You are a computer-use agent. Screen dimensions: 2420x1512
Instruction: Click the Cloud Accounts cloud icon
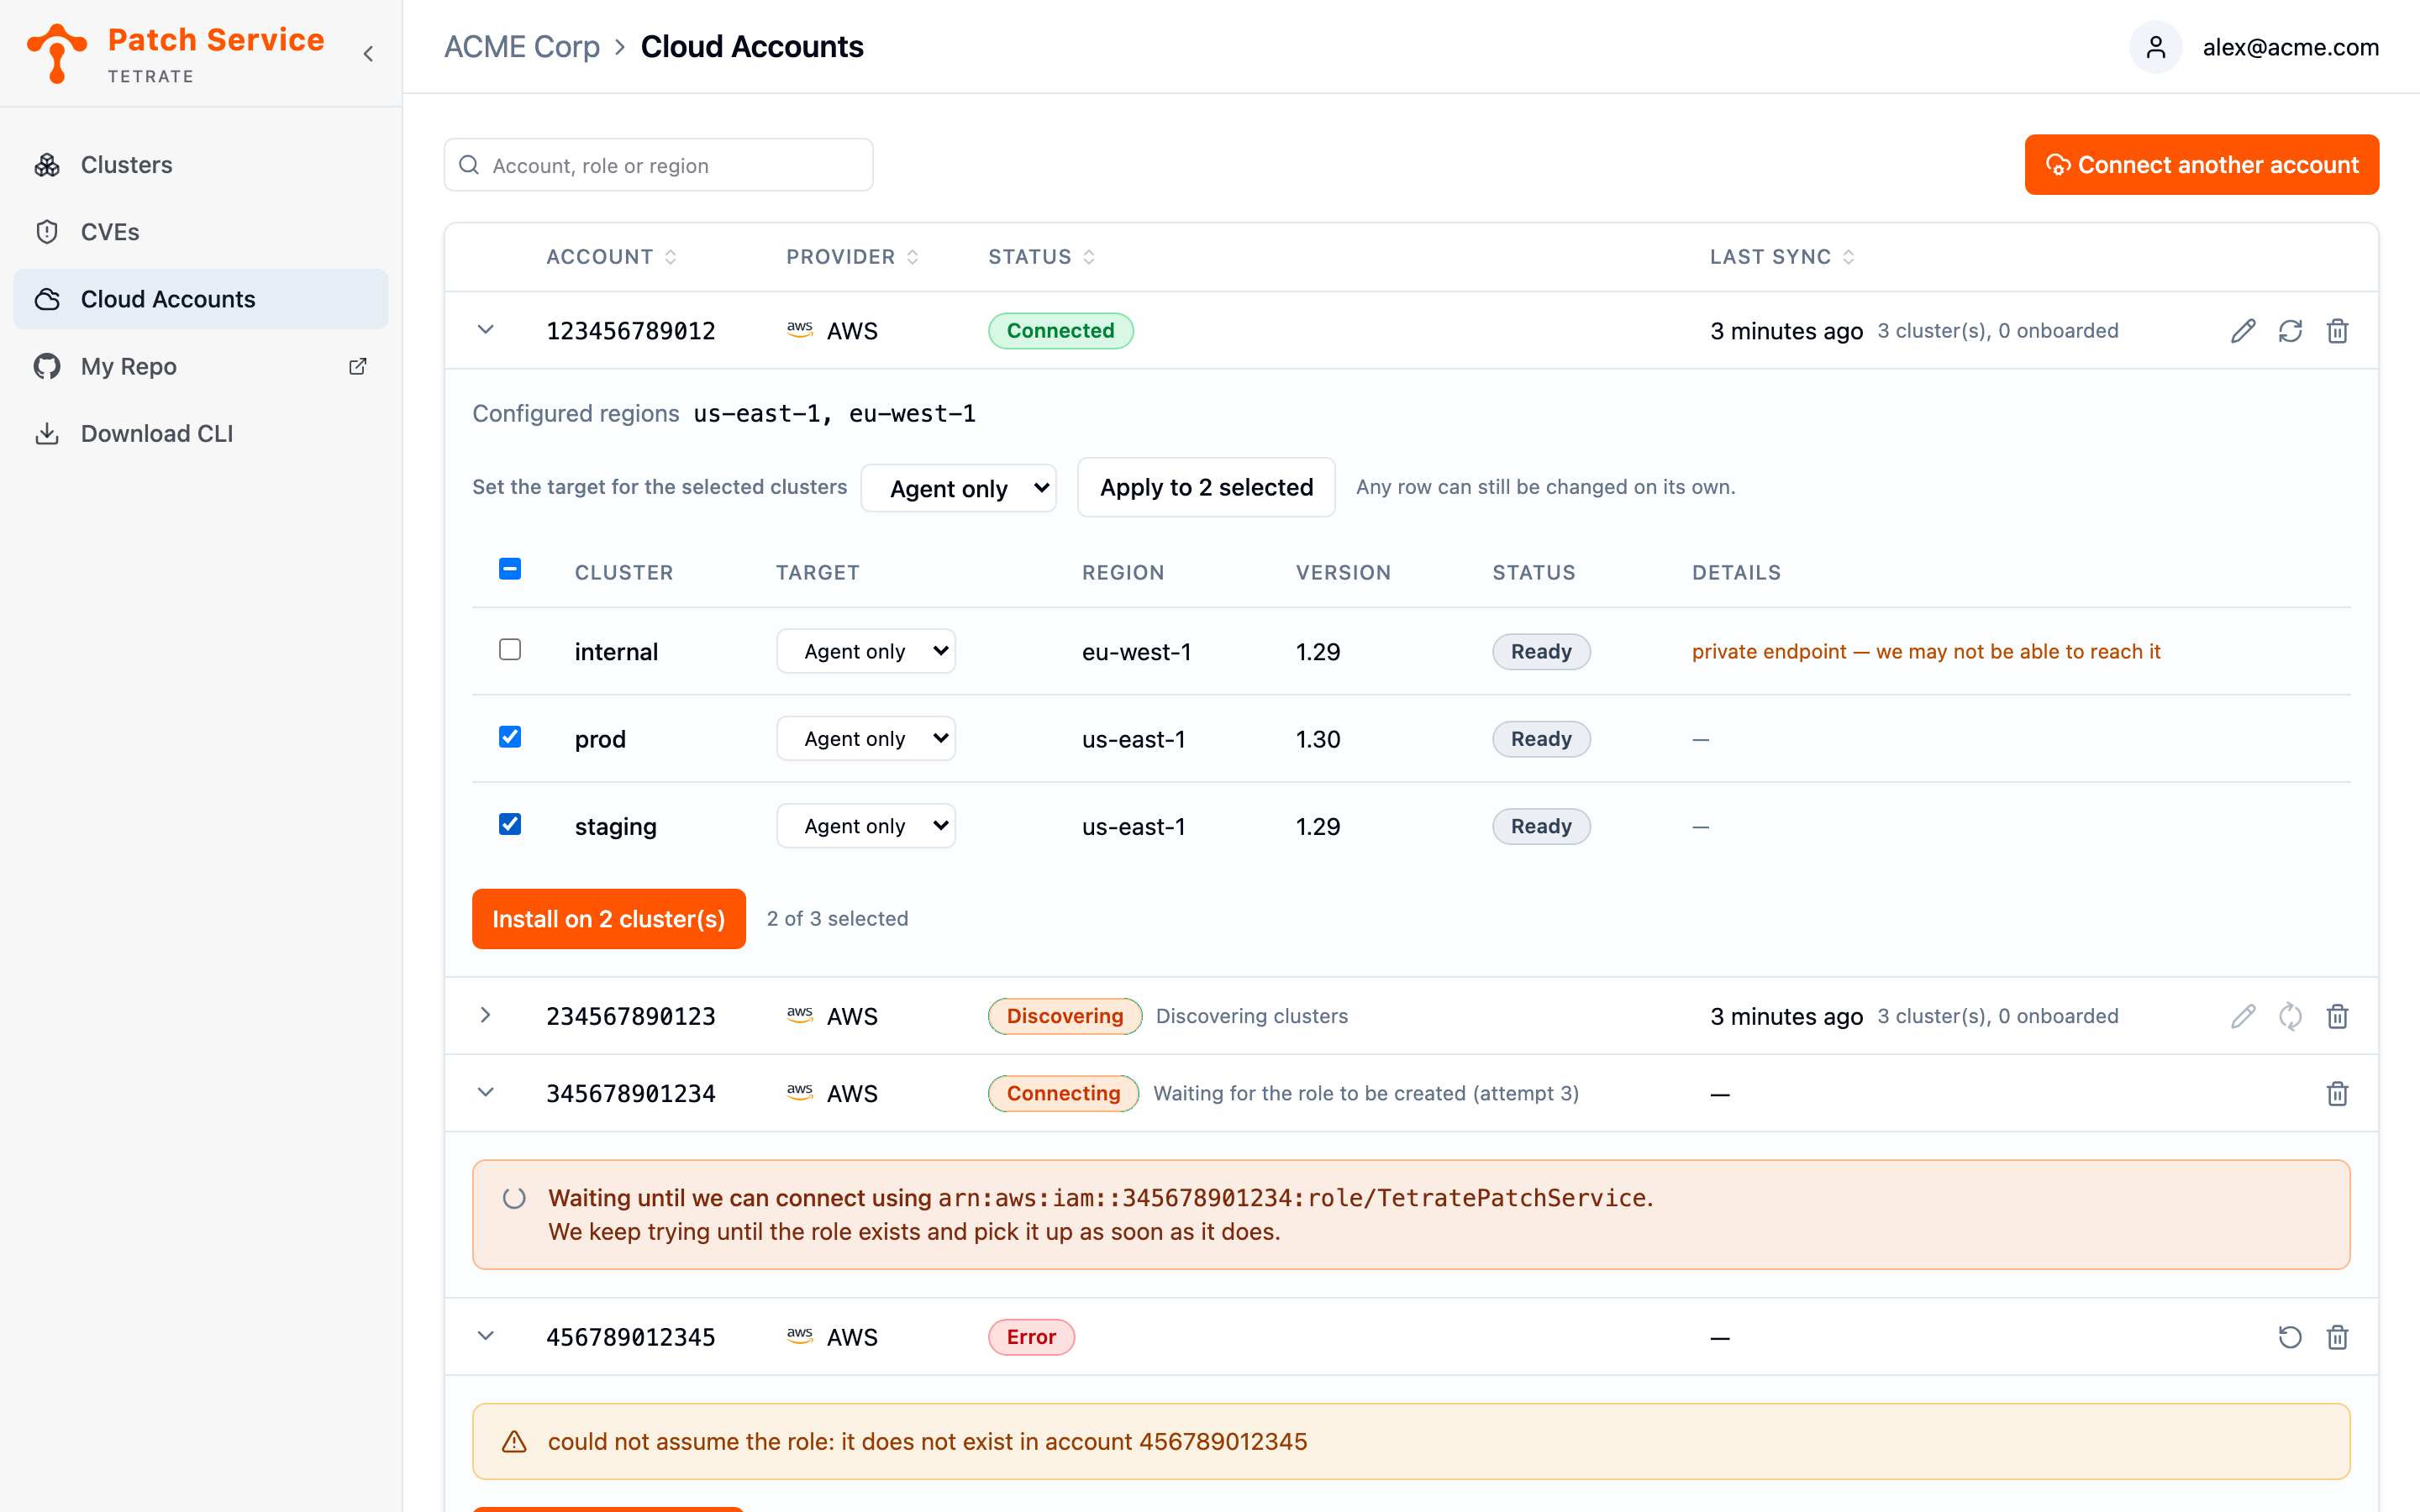coord(47,299)
